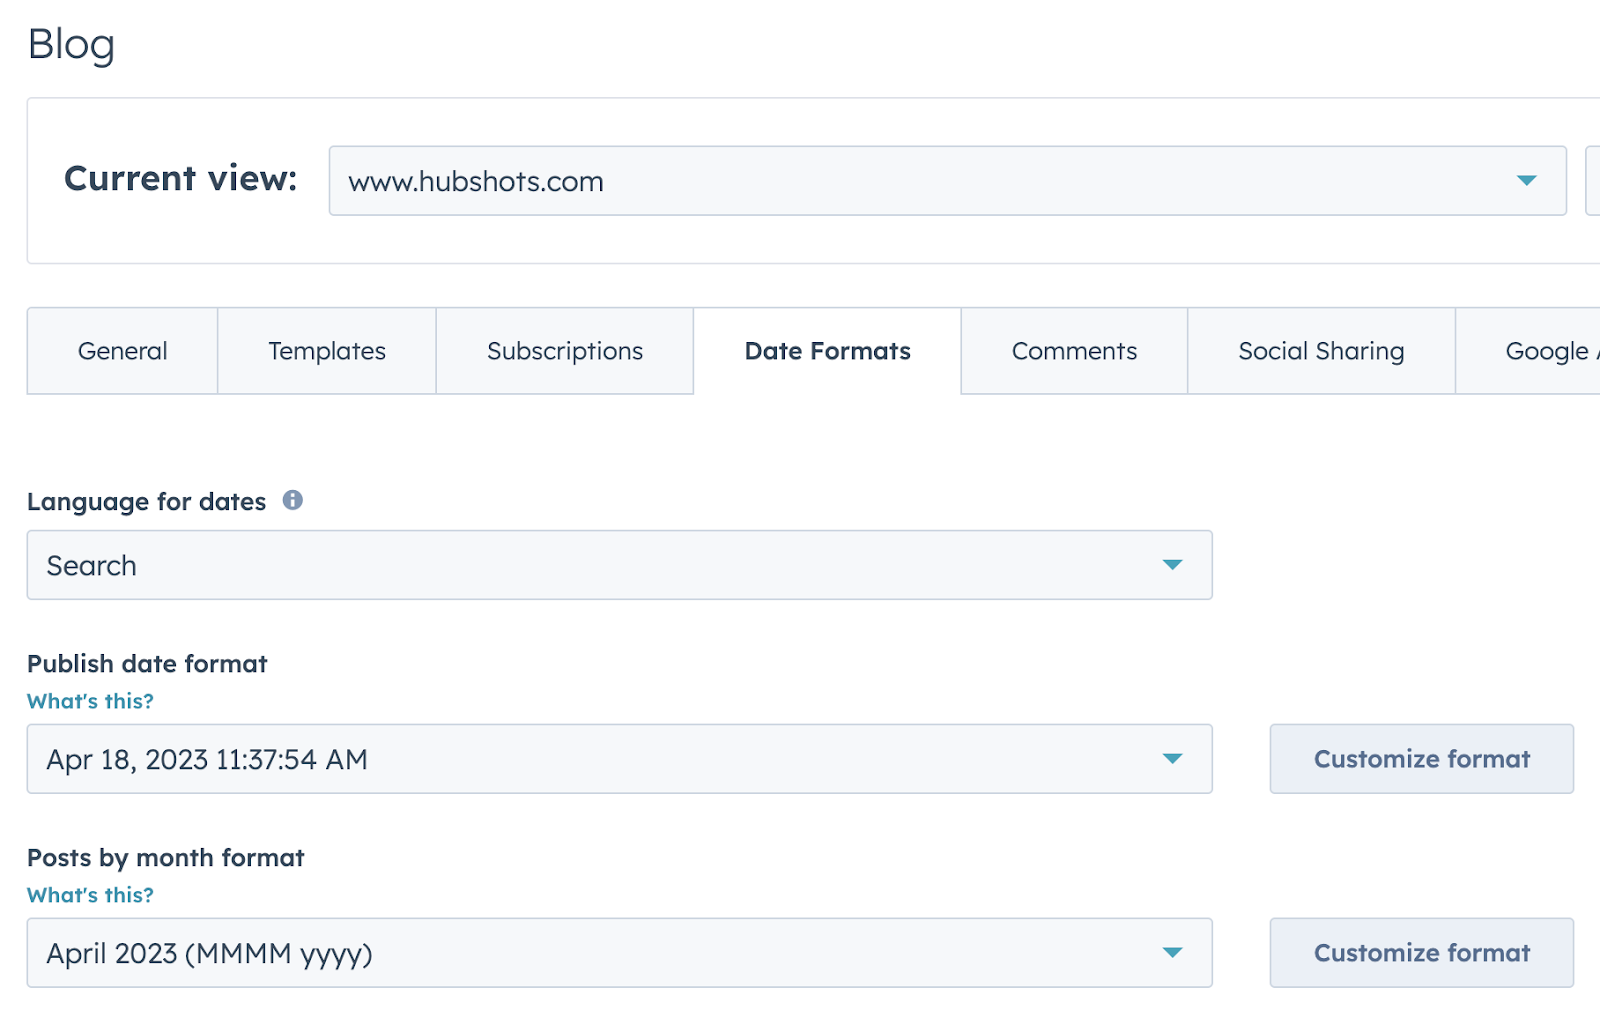The image size is (1600, 1010).
Task: Click the caret arrow in Language for dates box
Action: [x=1172, y=565]
